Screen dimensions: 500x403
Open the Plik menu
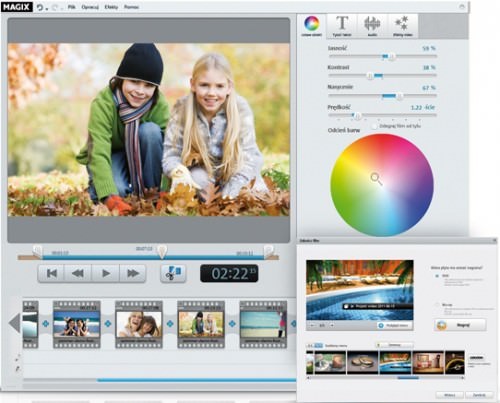pyautogui.click(x=71, y=7)
